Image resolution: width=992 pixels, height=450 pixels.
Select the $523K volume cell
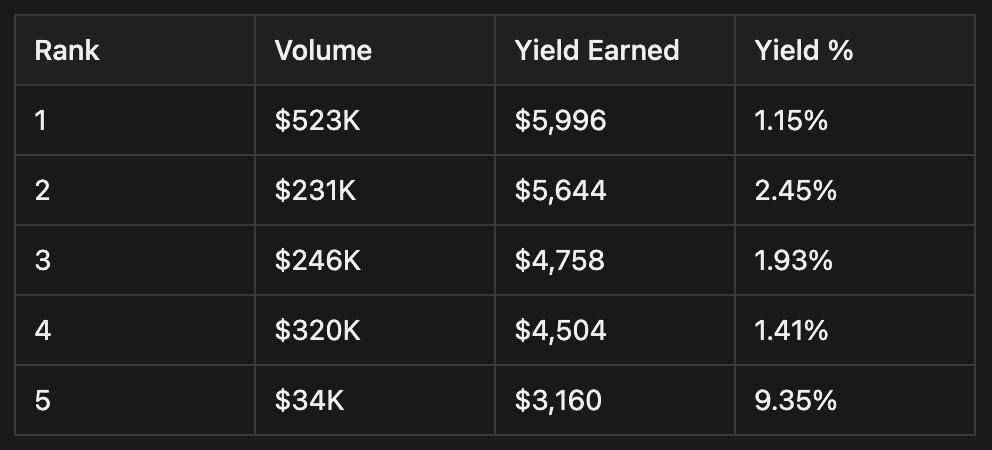click(x=318, y=121)
